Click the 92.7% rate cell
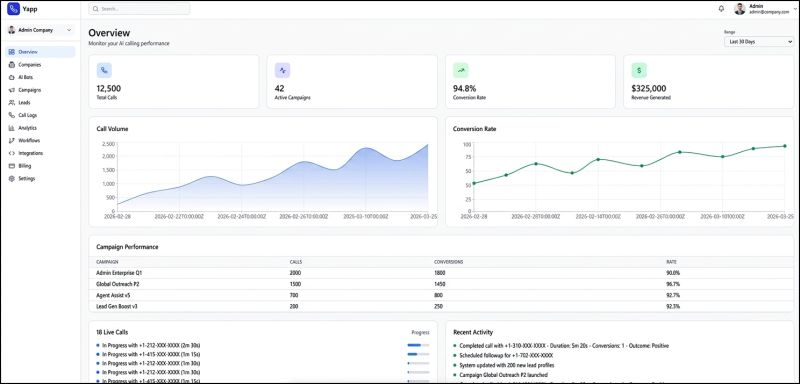Image resolution: width=800 pixels, height=384 pixels. 673,295
